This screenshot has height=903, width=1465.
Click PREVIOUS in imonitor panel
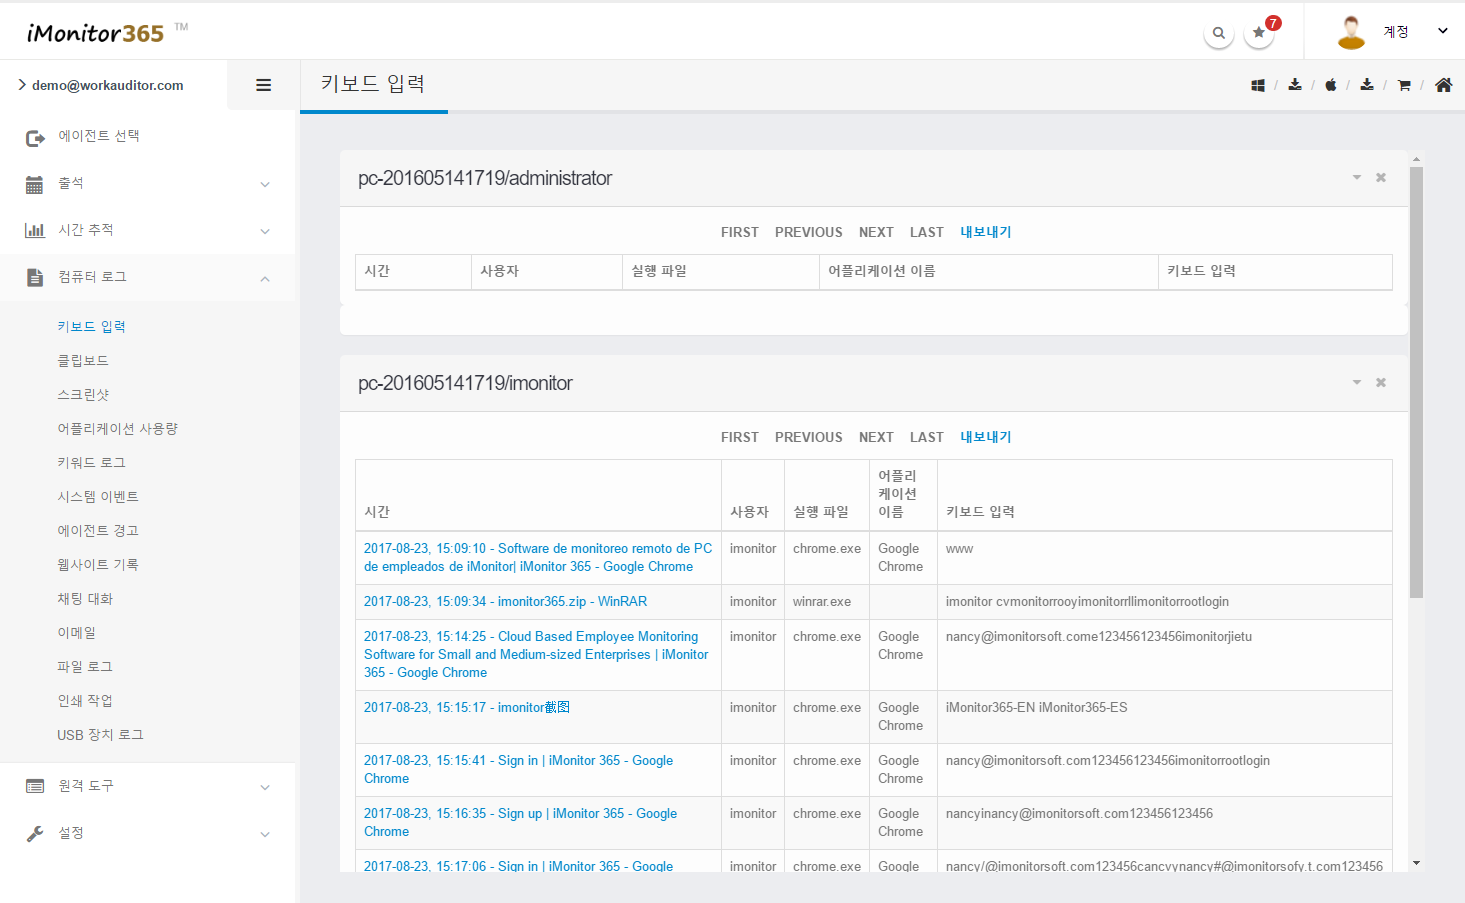tap(809, 437)
